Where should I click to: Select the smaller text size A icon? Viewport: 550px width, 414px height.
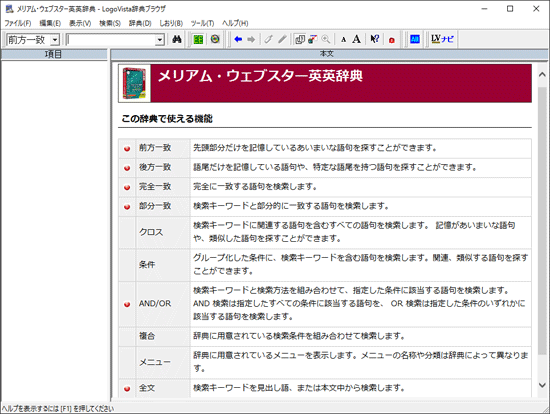point(343,40)
